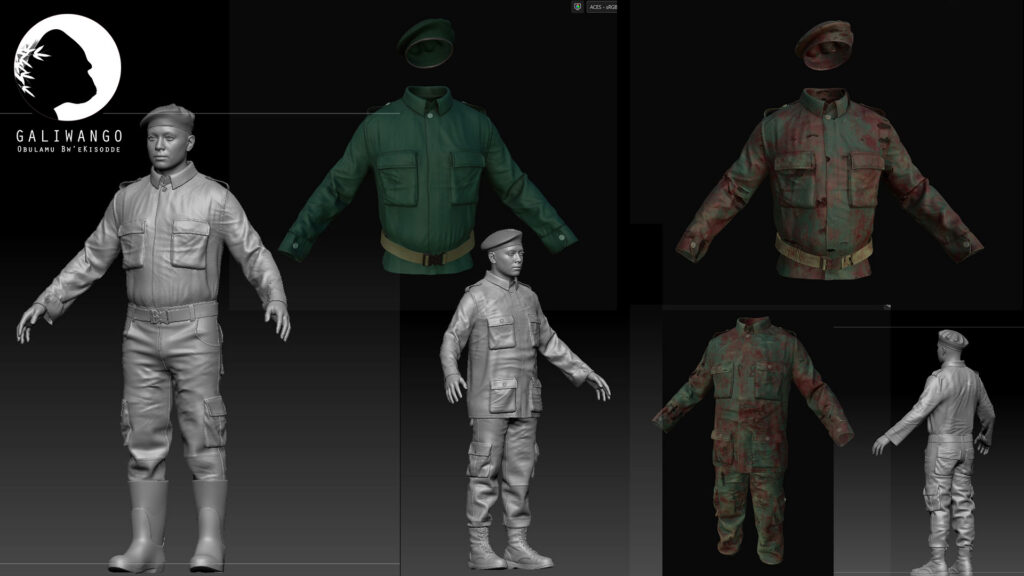Viewport: 1024px width, 576px height.
Task: Select the Obulamu Bw'eKisodde subtitle text
Action: [x=69, y=149]
